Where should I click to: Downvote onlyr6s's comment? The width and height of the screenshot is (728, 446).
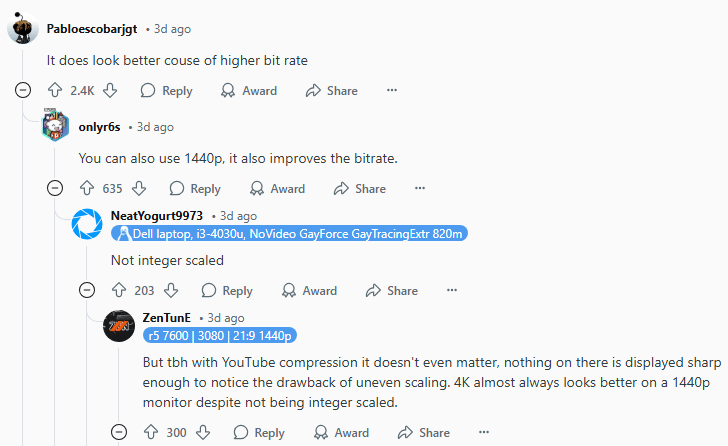pos(139,188)
